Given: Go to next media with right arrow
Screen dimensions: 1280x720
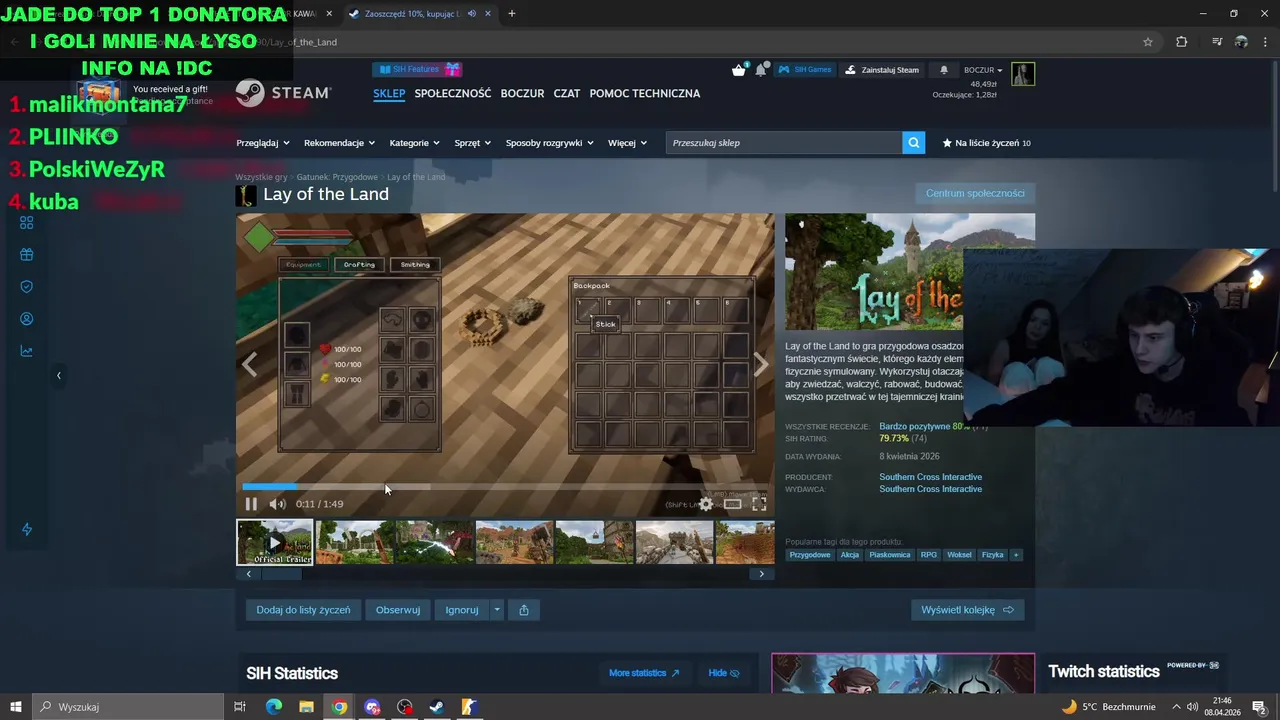Looking at the screenshot, I should coord(761,365).
